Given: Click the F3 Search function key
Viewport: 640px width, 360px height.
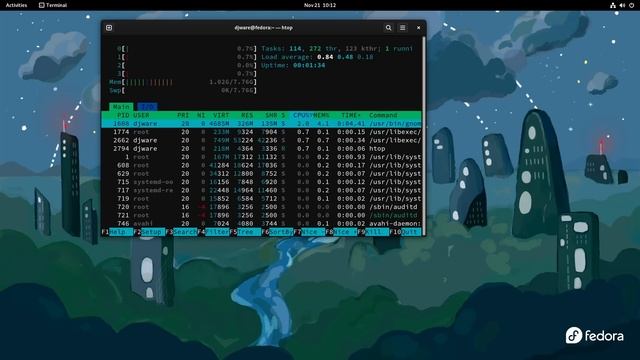Looking at the screenshot, I should pyautogui.click(x=181, y=232).
